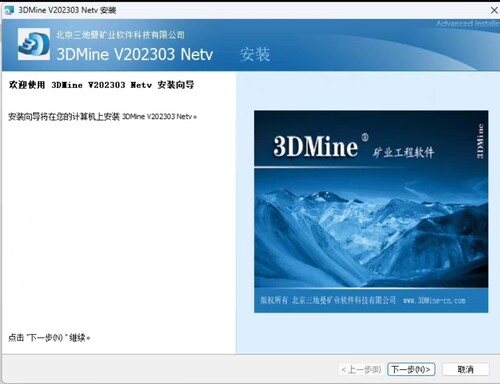Click the 3DMine mountain splash image
Viewport: 500px width, 384px height.
(x=371, y=211)
